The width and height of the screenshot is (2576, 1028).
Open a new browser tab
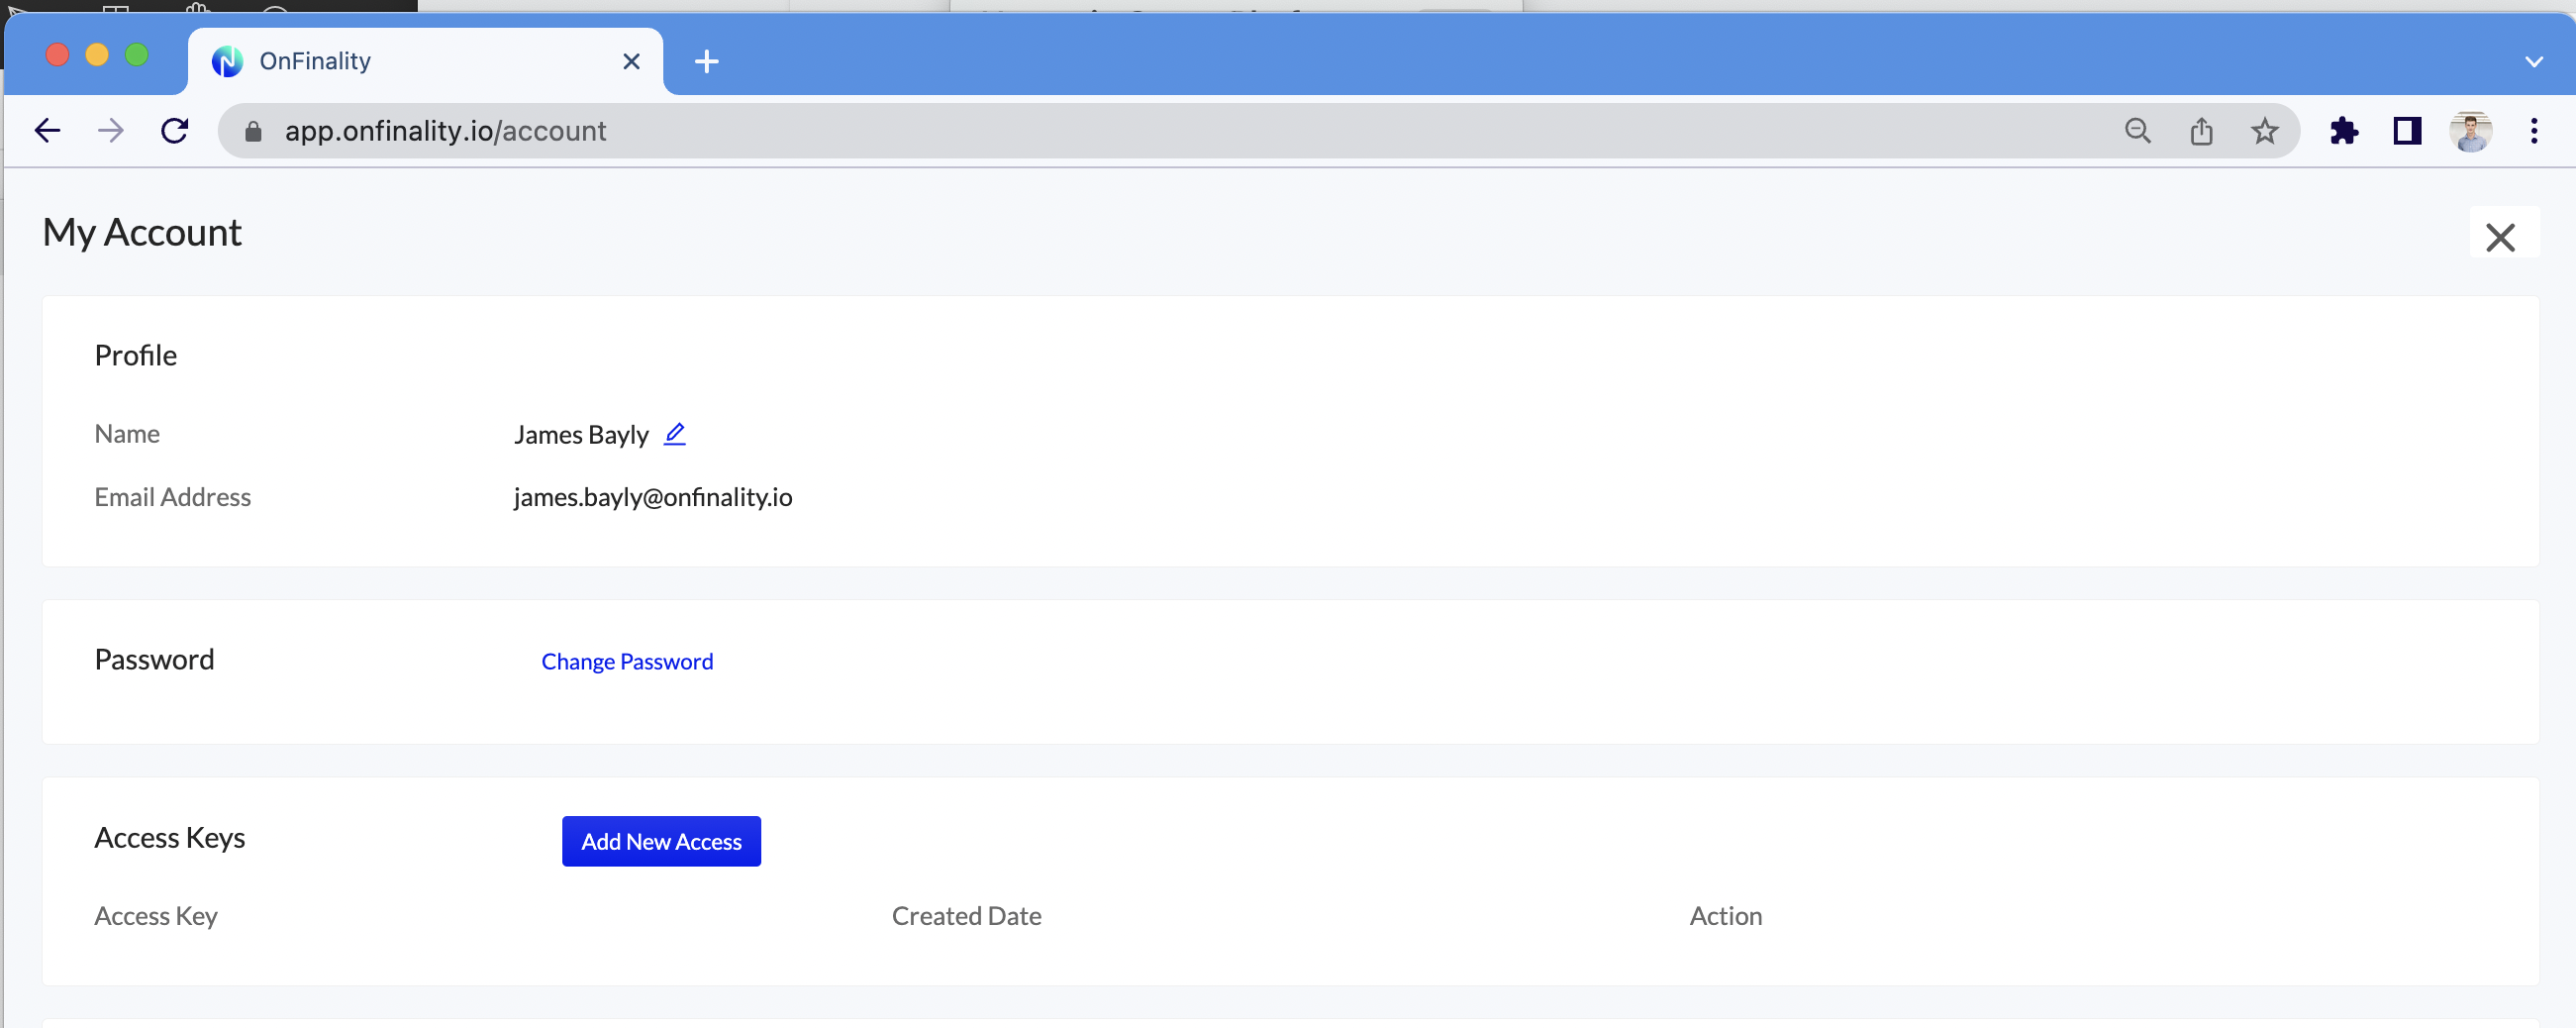pos(706,62)
